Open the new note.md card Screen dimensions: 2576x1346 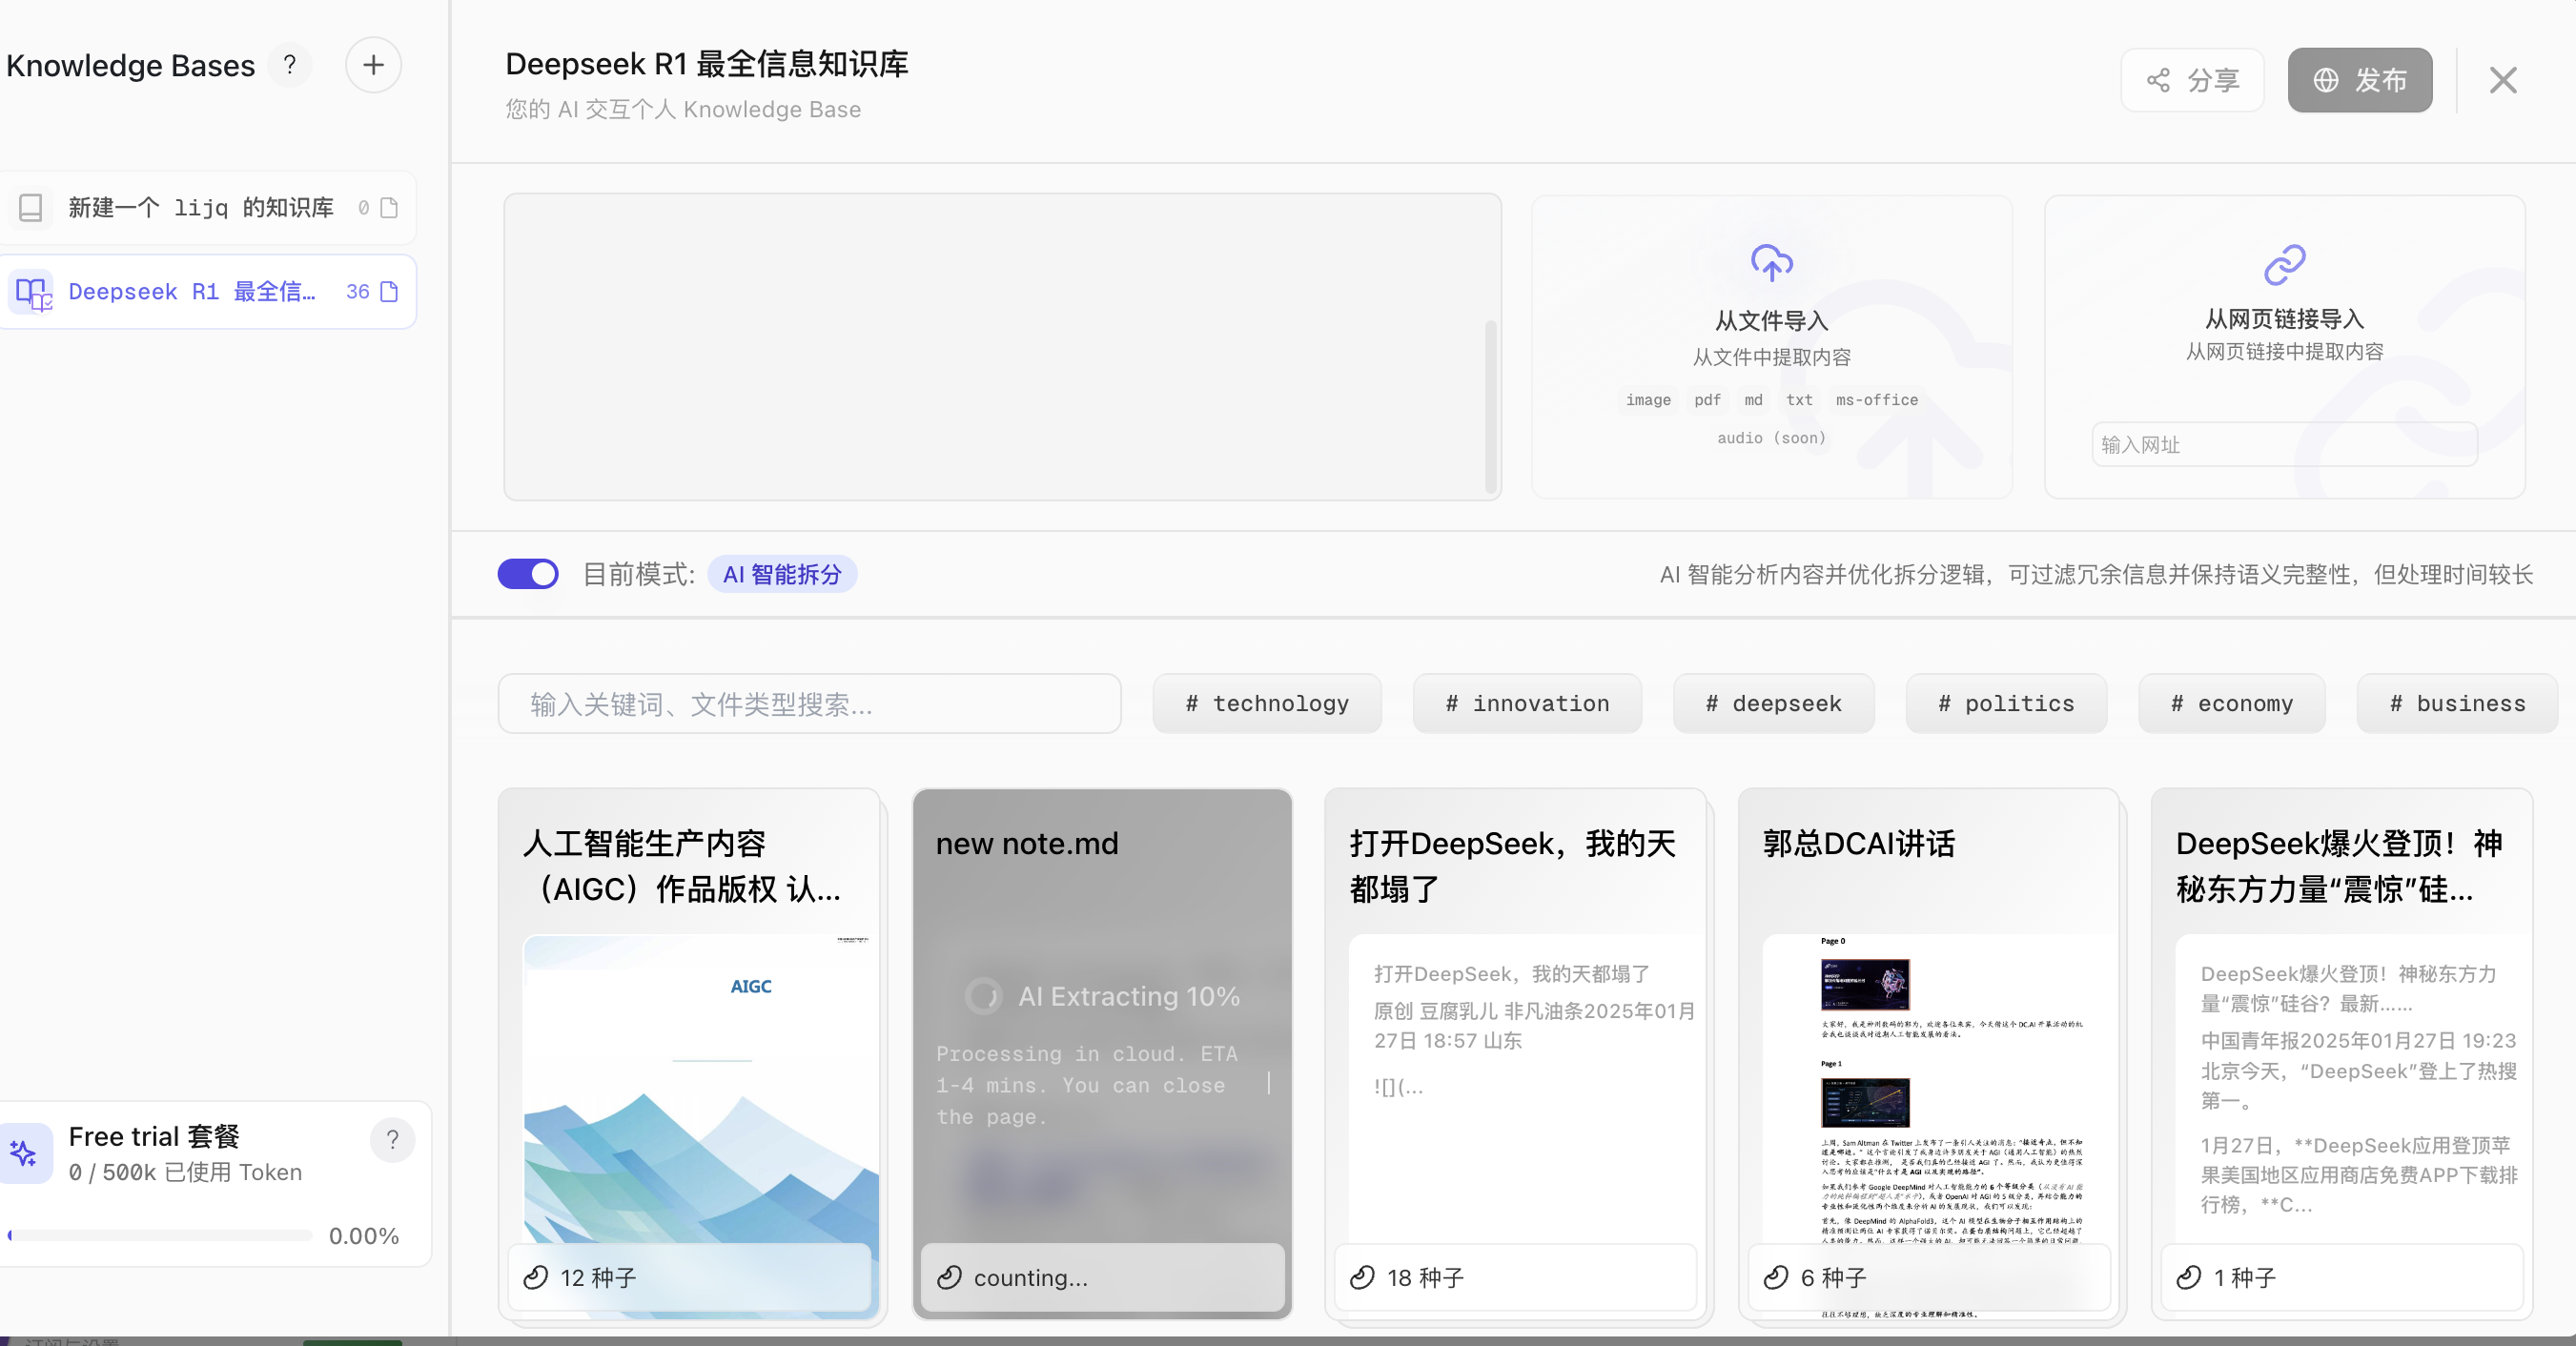click(x=1102, y=1055)
